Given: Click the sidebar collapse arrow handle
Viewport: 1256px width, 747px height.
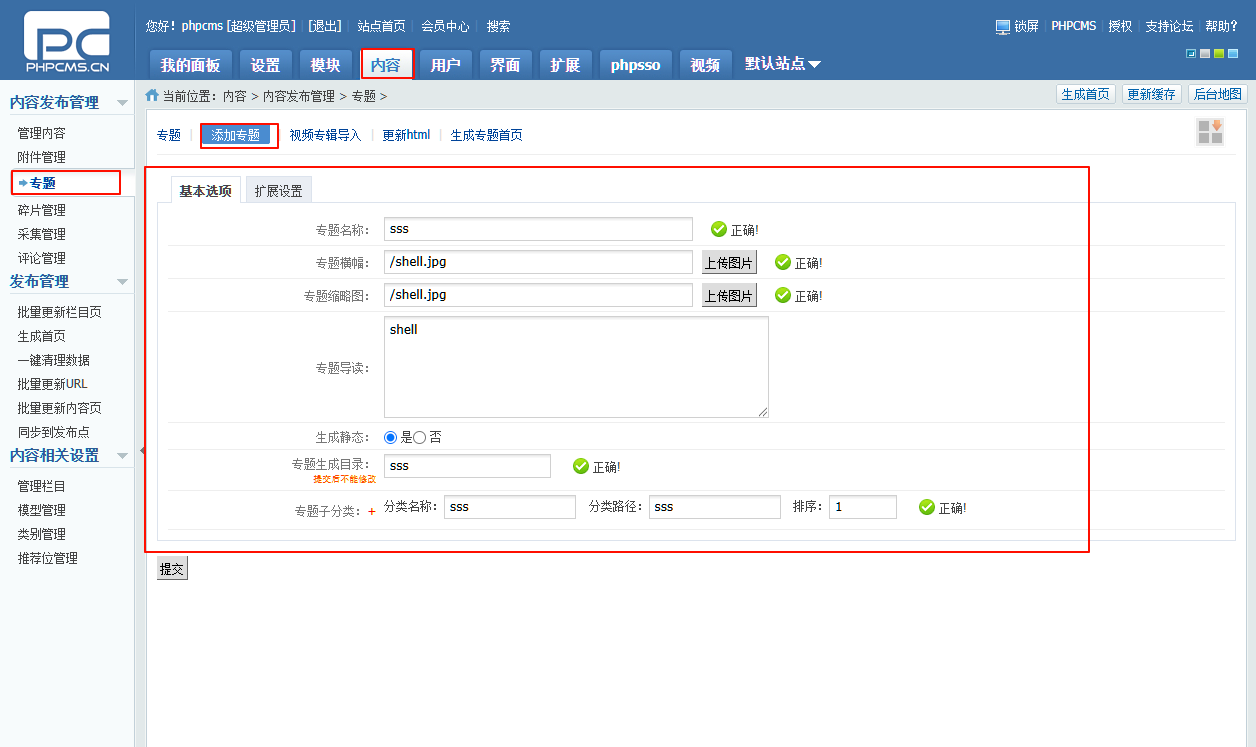Looking at the screenshot, I should (x=141, y=451).
